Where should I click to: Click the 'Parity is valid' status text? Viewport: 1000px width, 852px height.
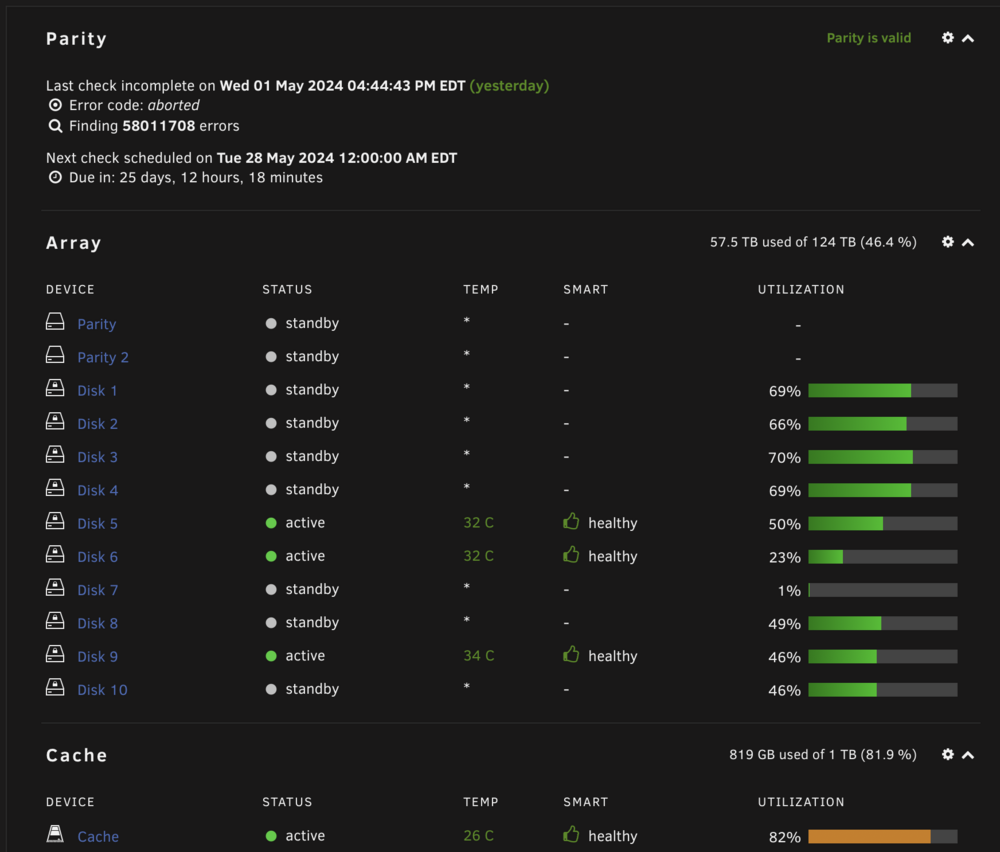coord(869,38)
